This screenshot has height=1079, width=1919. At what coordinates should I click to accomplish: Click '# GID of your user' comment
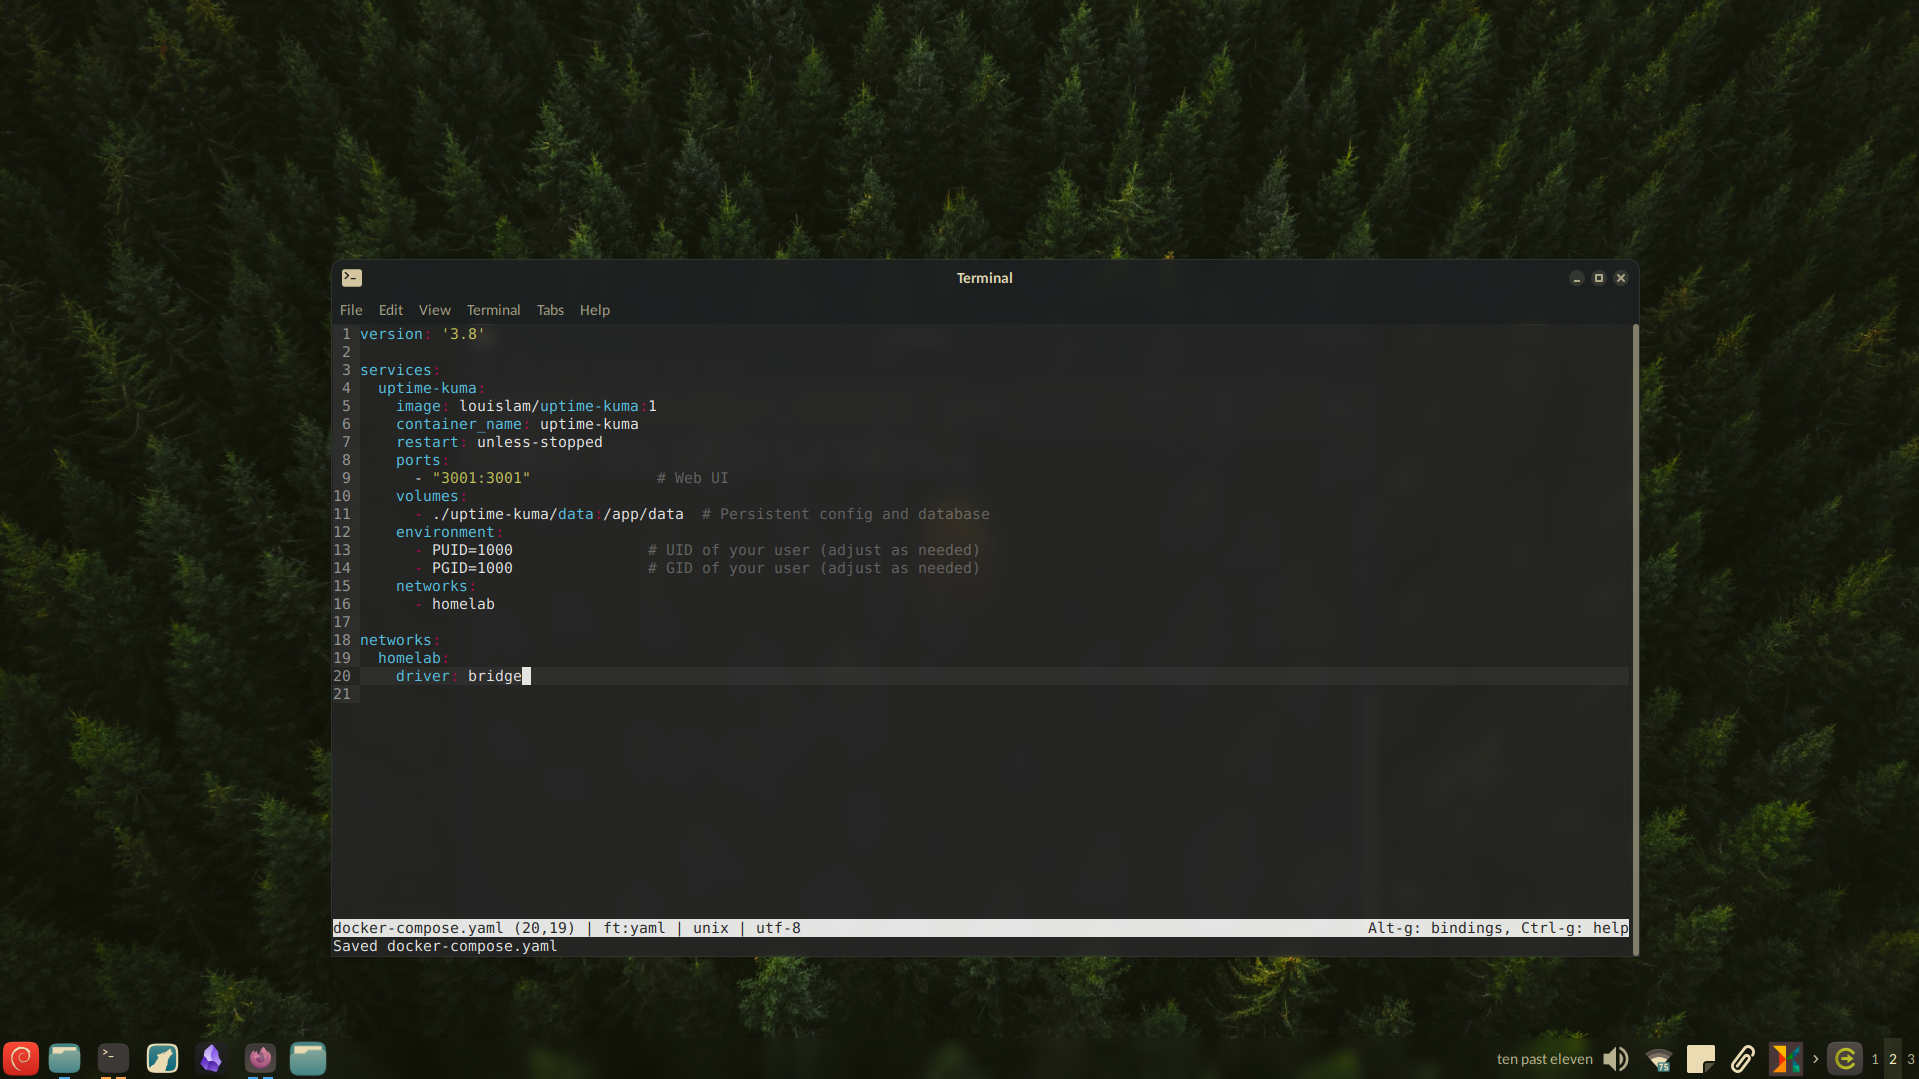[x=729, y=568]
